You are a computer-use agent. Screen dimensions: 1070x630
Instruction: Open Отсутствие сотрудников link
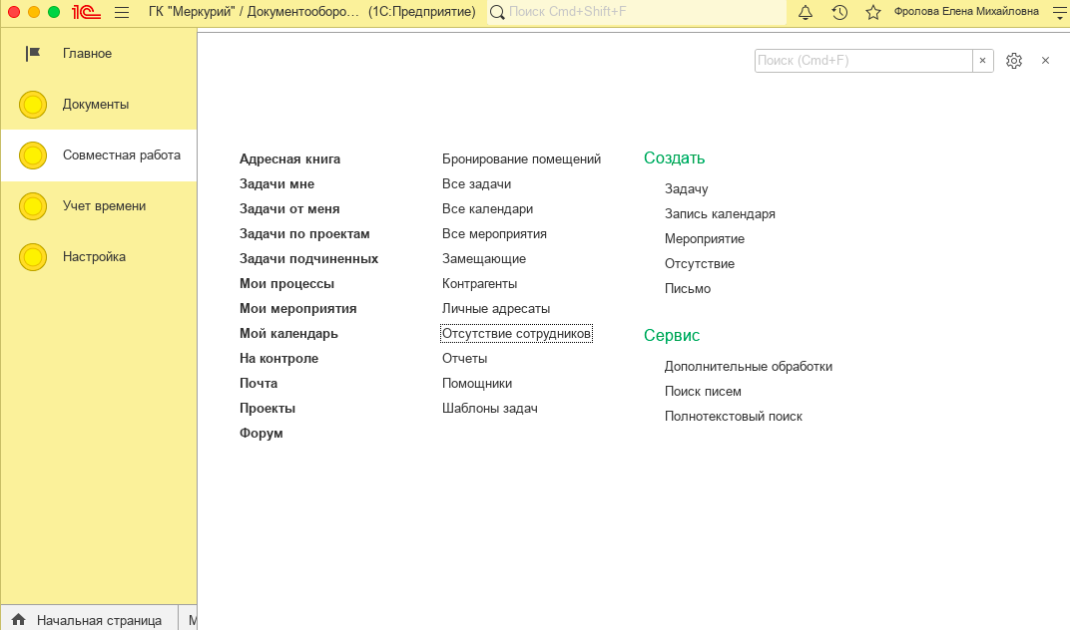click(x=516, y=333)
